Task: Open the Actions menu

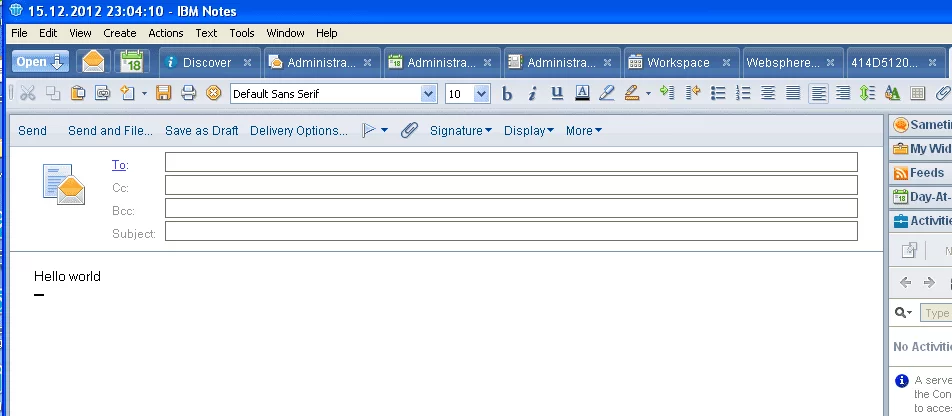Action: pos(166,33)
